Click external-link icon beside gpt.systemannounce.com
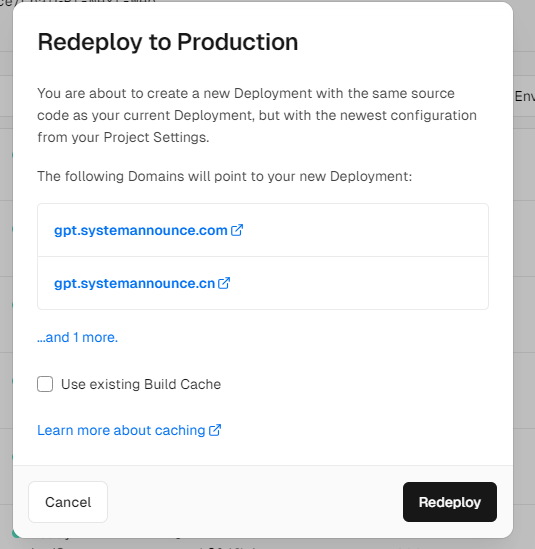This screenshot has height=549, width=535. [x=237, y=230]
